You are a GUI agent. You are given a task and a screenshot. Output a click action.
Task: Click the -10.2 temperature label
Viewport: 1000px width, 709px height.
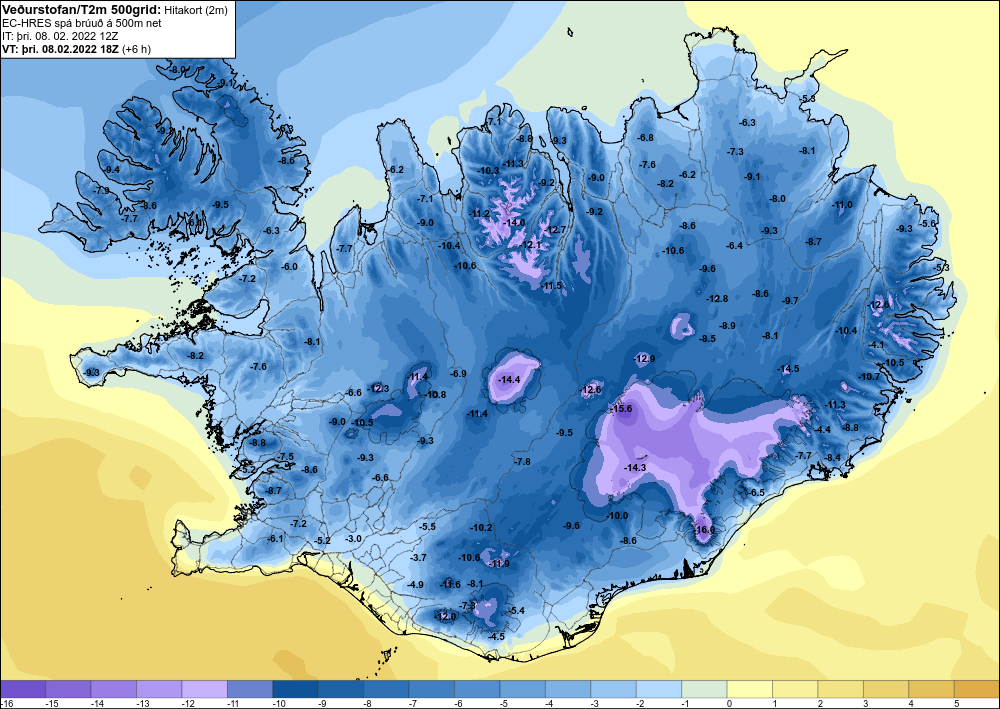pyautogui.click(x=482, y=527)
